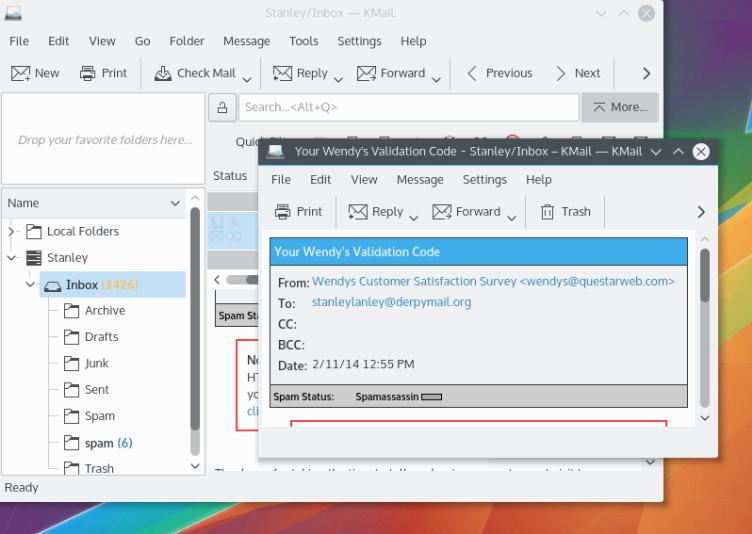Open Reply dropdown arrow in main toolbar
Viewport: 752px width, 534px height.
click(x=338, y=78)
